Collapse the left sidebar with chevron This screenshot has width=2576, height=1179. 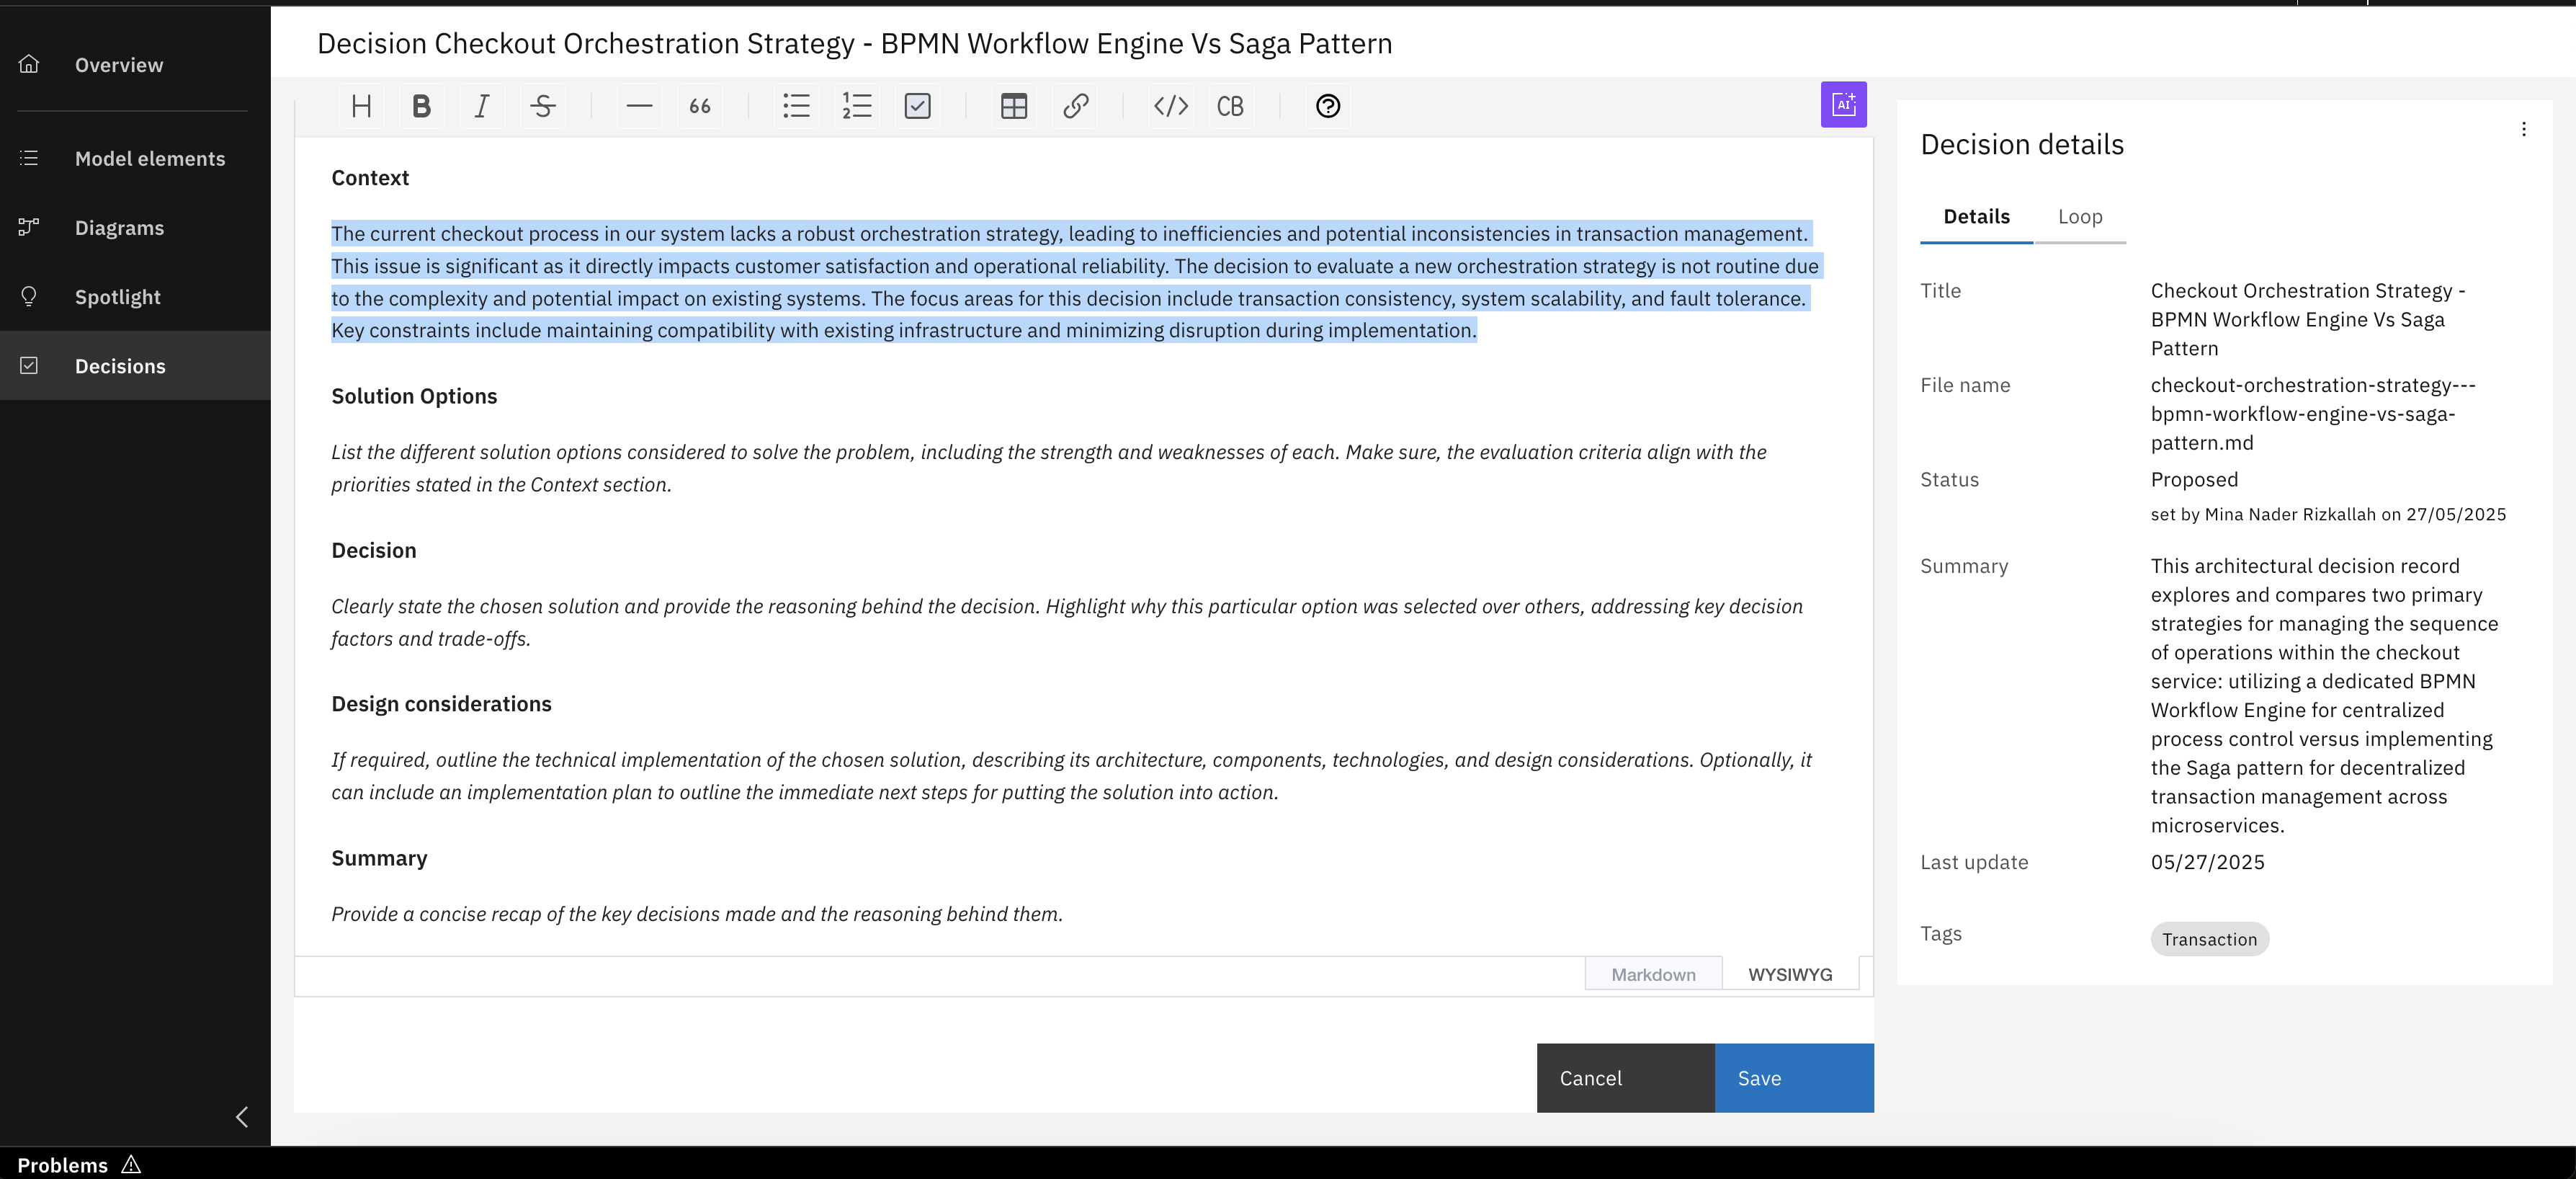[241, 1116]
